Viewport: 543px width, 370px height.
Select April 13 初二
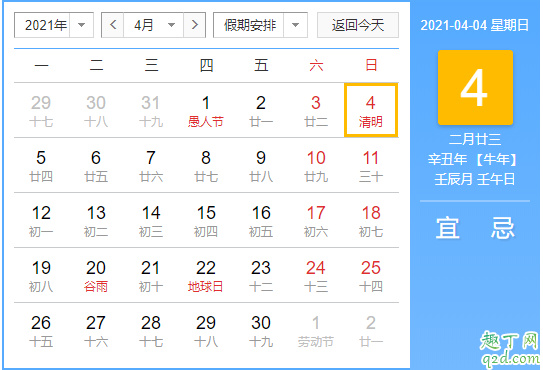[x=96, y=221]
